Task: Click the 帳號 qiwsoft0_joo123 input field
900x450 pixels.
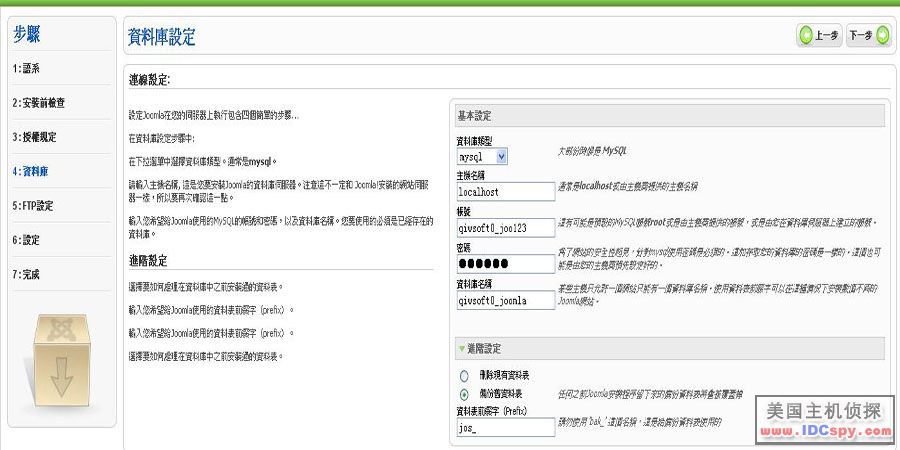Action: click(x=506, y=228)
